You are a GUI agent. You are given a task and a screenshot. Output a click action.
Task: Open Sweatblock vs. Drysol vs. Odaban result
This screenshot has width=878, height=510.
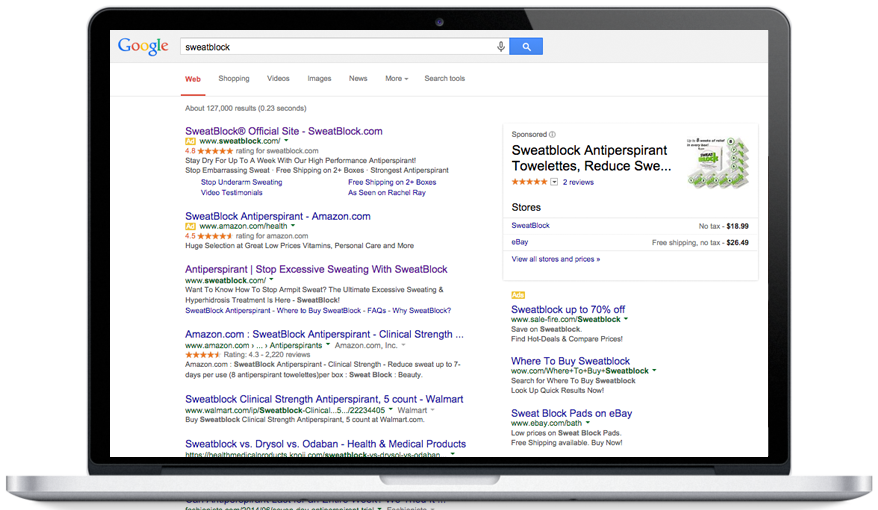[x=325, y=444]
